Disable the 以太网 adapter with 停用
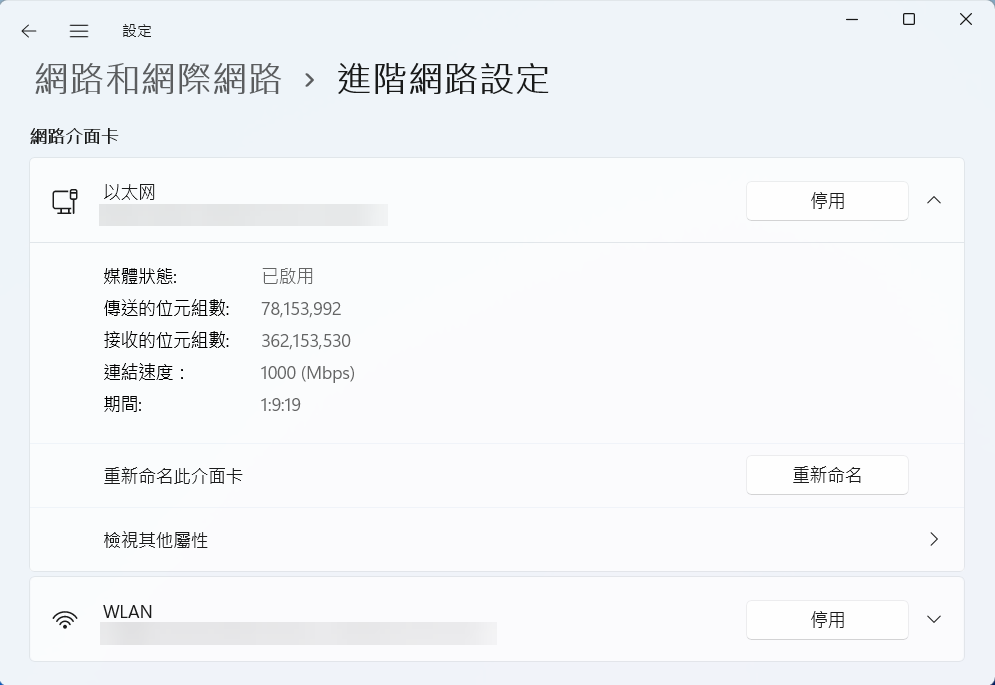Viewport: 995px width, 685px height. point(827,201)
